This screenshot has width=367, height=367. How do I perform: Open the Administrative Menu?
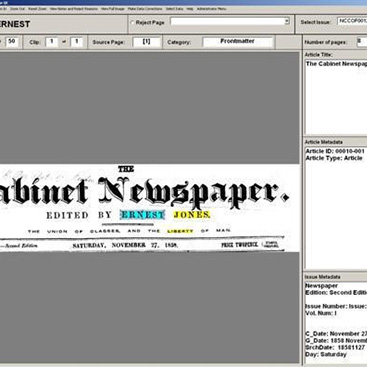coord(212,9)
